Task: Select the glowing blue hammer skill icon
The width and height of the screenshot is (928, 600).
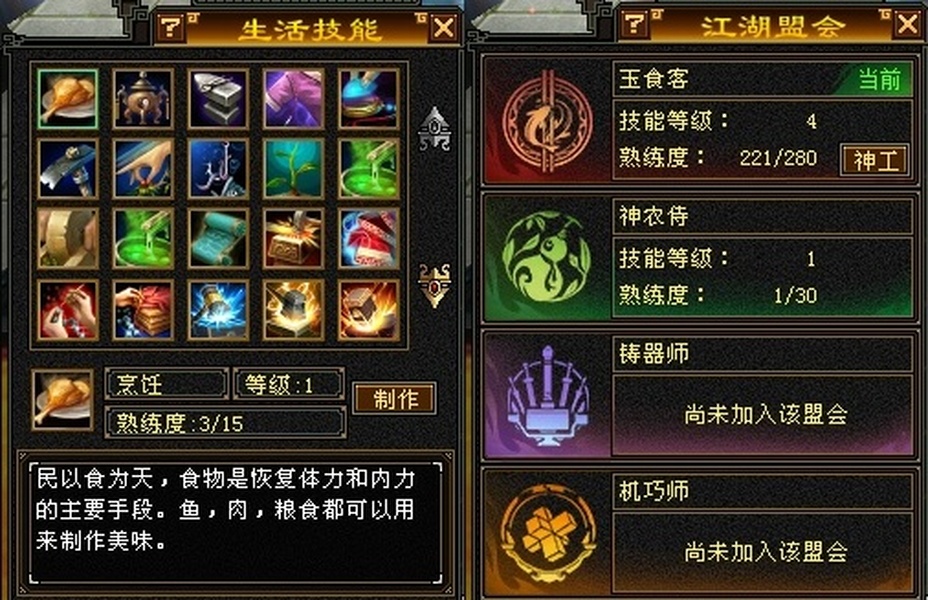Action: [x=218, y=310]
